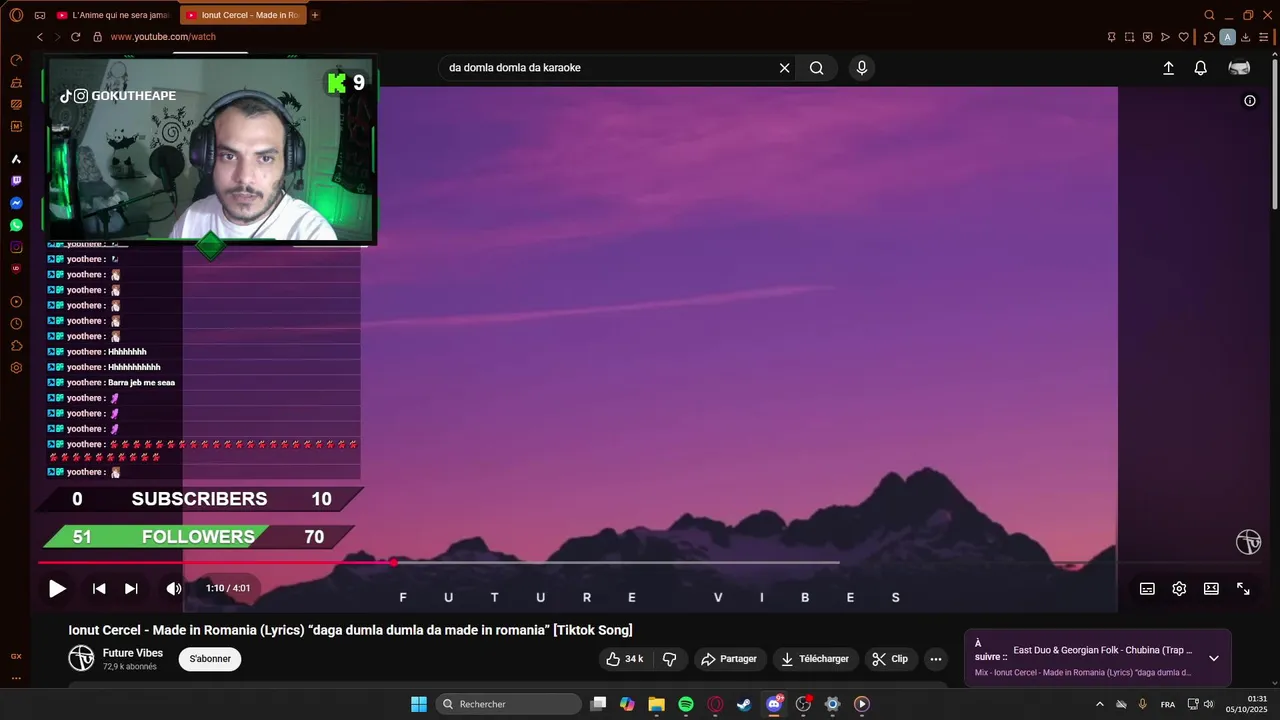Start voice search with microphone icon
Image resolution: width=1280 pixels, height=720 pixels.
tap(861, 68)
